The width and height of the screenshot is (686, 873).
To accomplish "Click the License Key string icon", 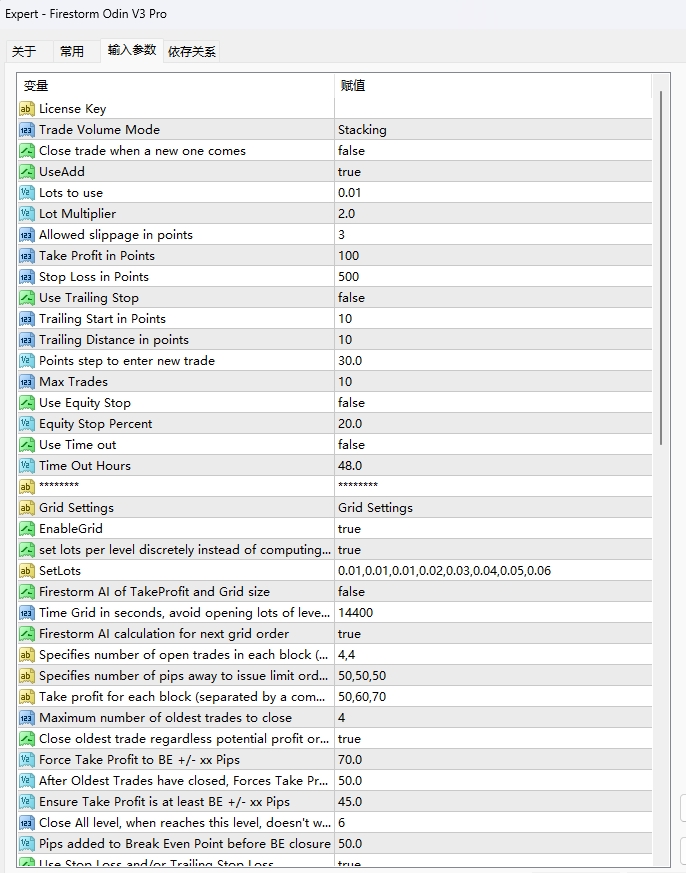I will pos(27,109).
